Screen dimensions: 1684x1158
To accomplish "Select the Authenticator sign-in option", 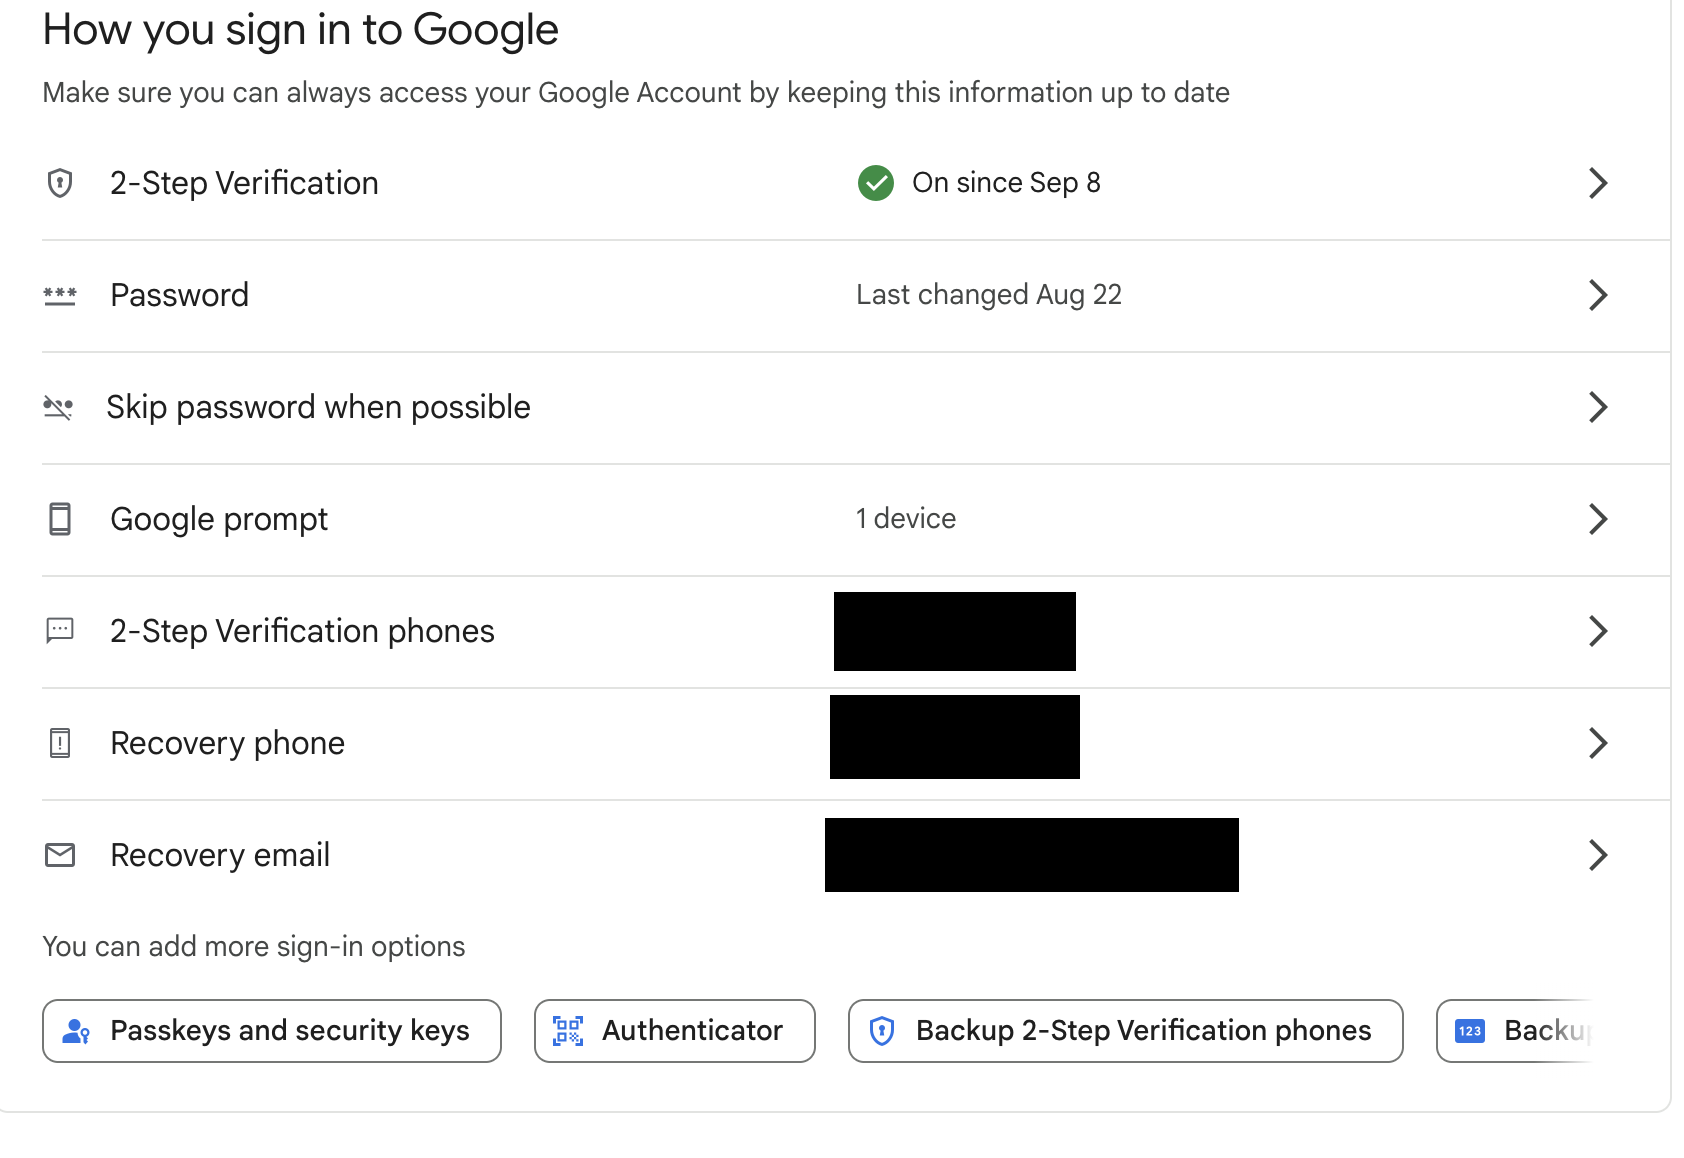I will click(x=675, y=1031).
